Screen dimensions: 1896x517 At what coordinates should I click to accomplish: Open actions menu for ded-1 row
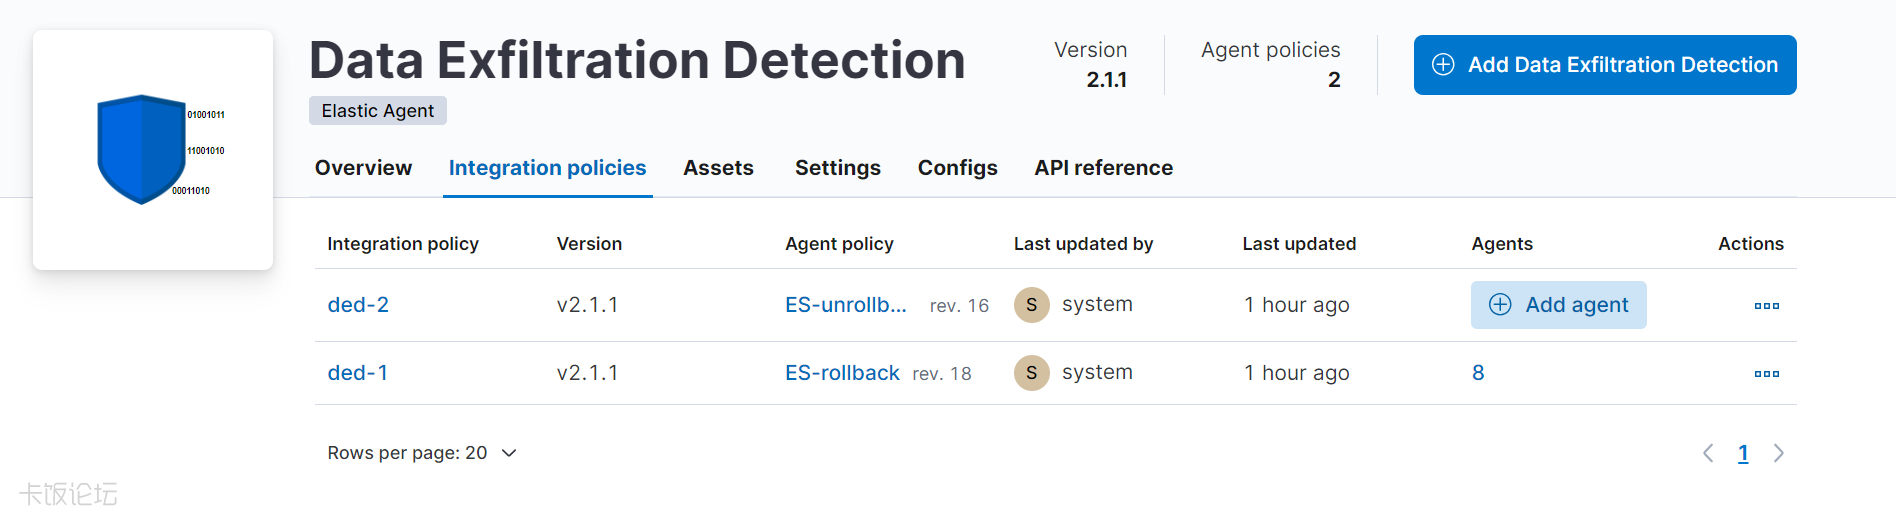pyautogui.click(x=1766, y=374)
